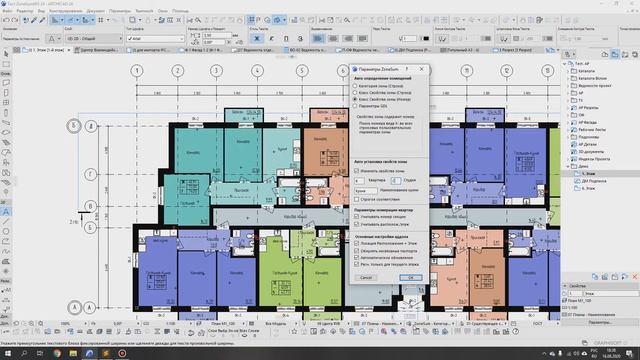Screen dimensions: 640x360
Task: Click the font size field showing 3,50
Action: pos(217,36)
